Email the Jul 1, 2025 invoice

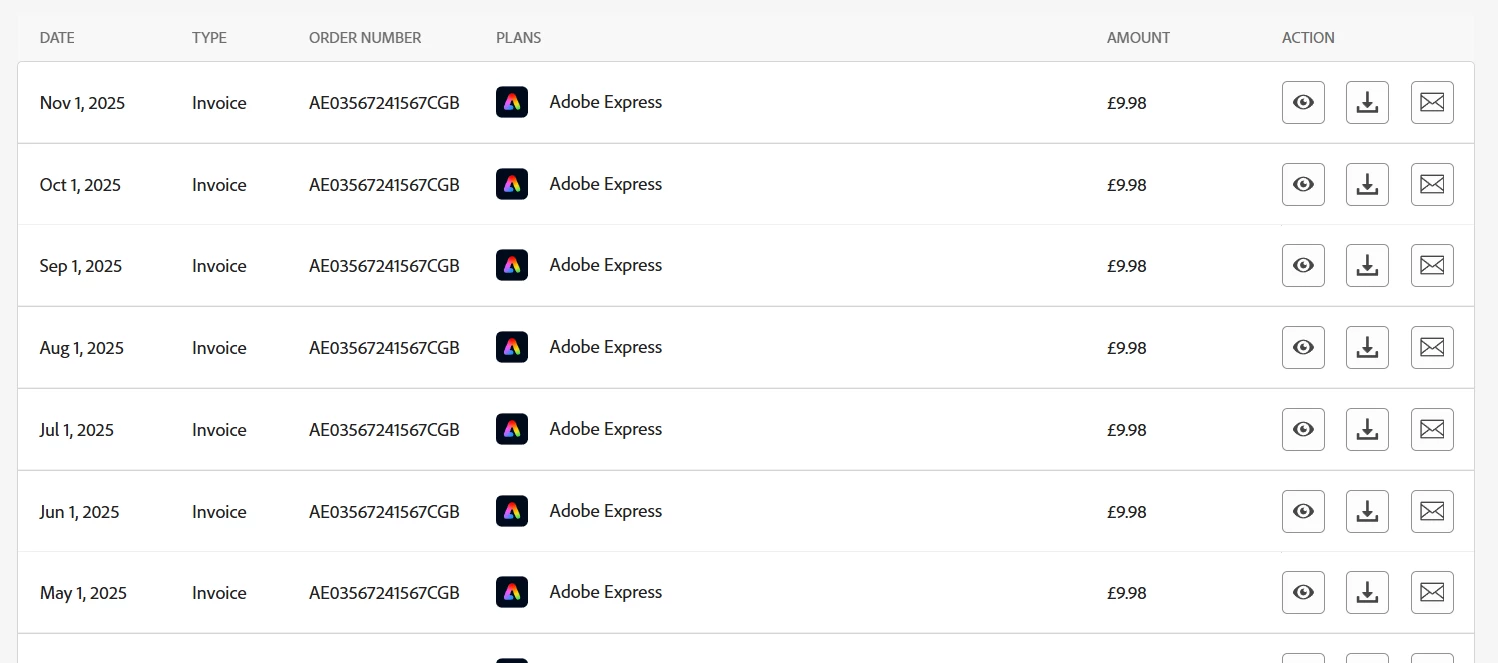click(x=1432, y=430)
